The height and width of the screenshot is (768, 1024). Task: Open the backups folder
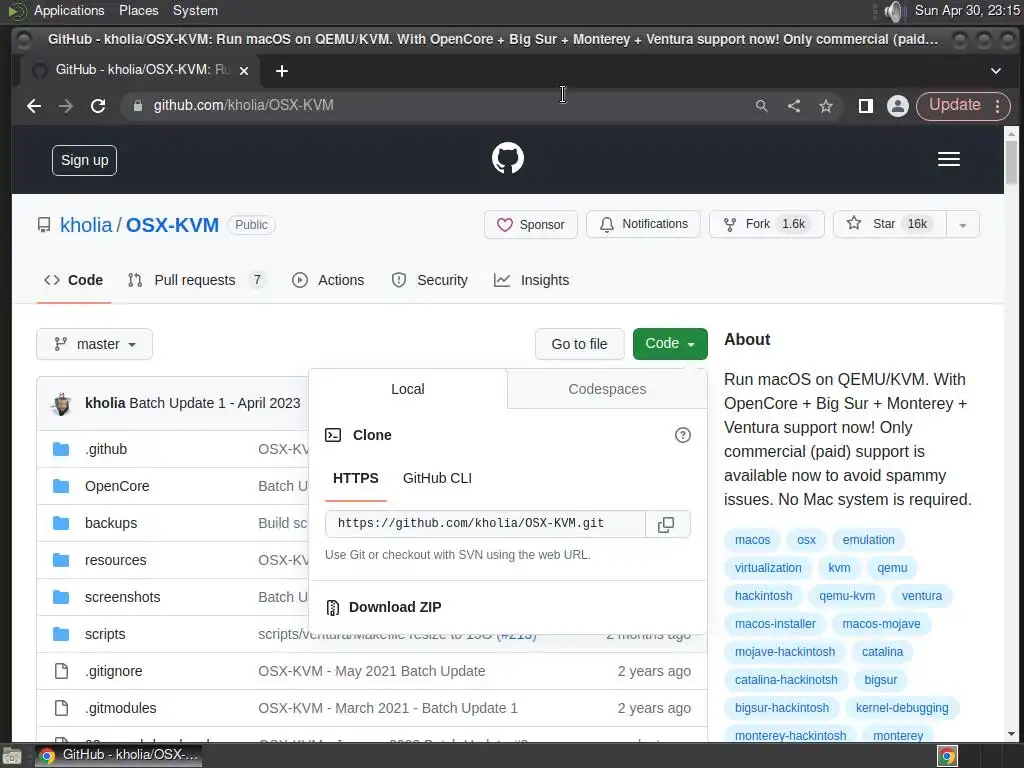111,523
